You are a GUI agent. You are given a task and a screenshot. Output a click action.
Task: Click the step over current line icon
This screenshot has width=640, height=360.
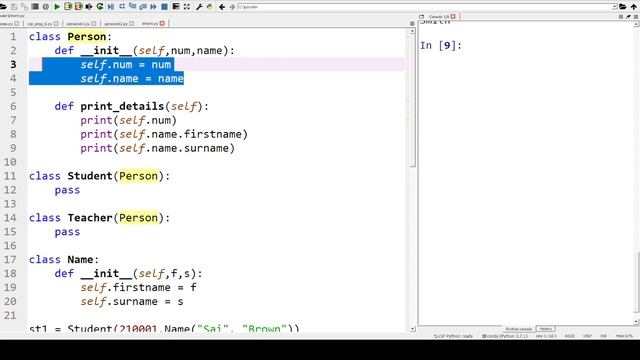tap(122, 7)
